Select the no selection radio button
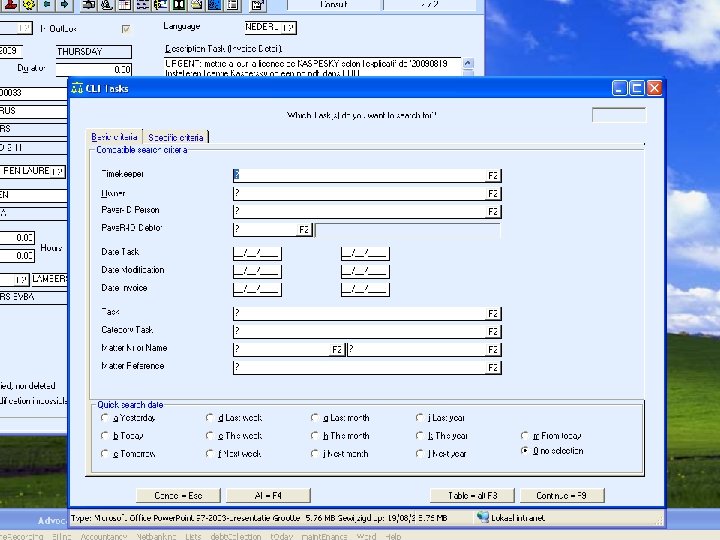The width and height of the screenshot is (720, 540). coord(525,451)
